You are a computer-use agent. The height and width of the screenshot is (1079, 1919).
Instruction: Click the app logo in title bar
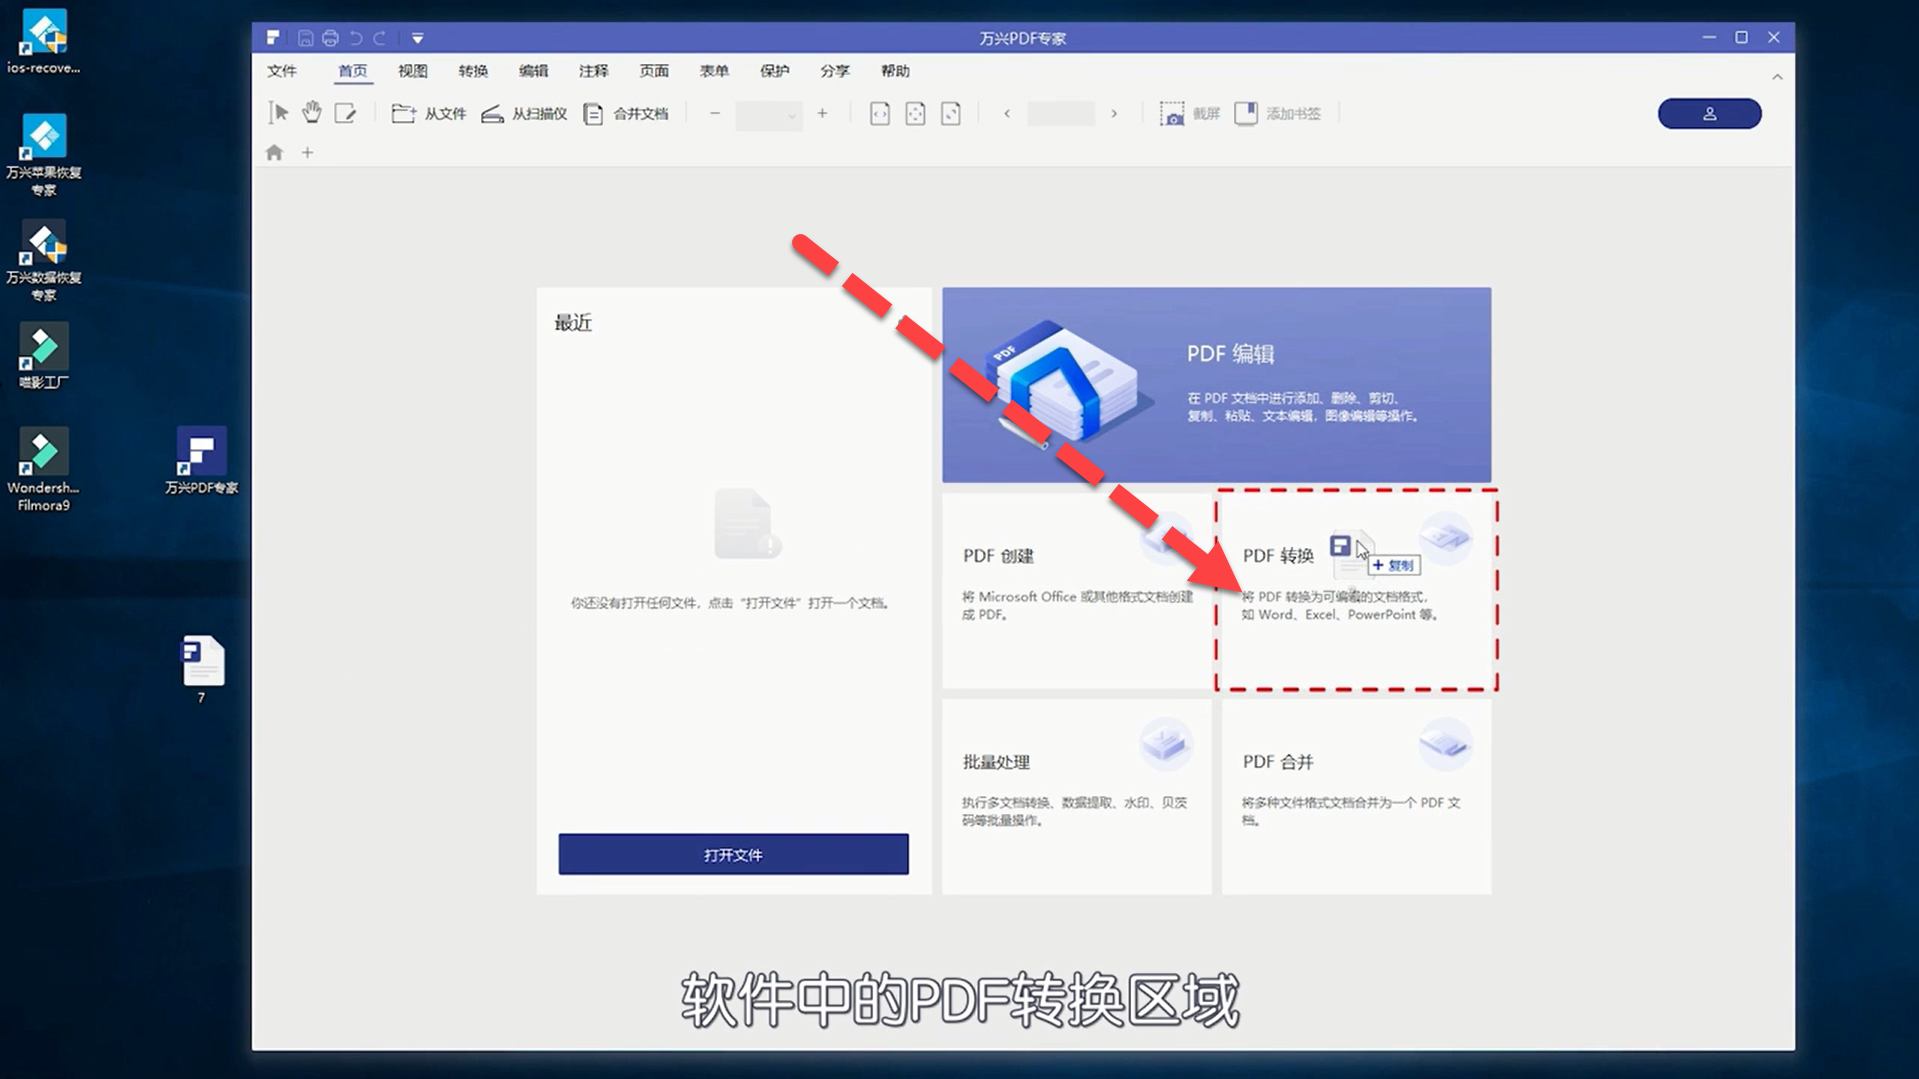[x=273, y=38]
